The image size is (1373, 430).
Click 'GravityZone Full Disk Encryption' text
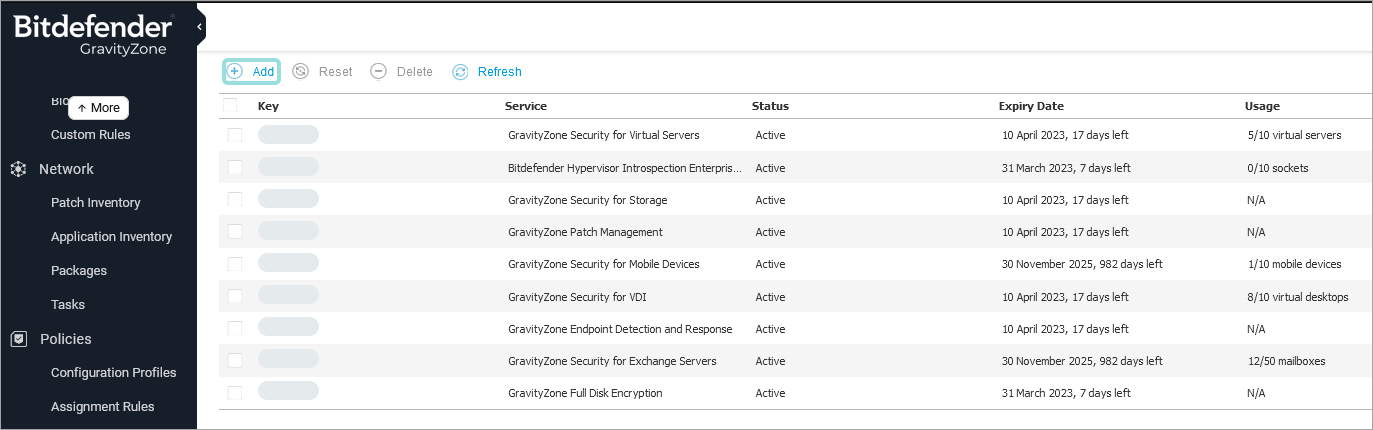(x=585, y=393)
